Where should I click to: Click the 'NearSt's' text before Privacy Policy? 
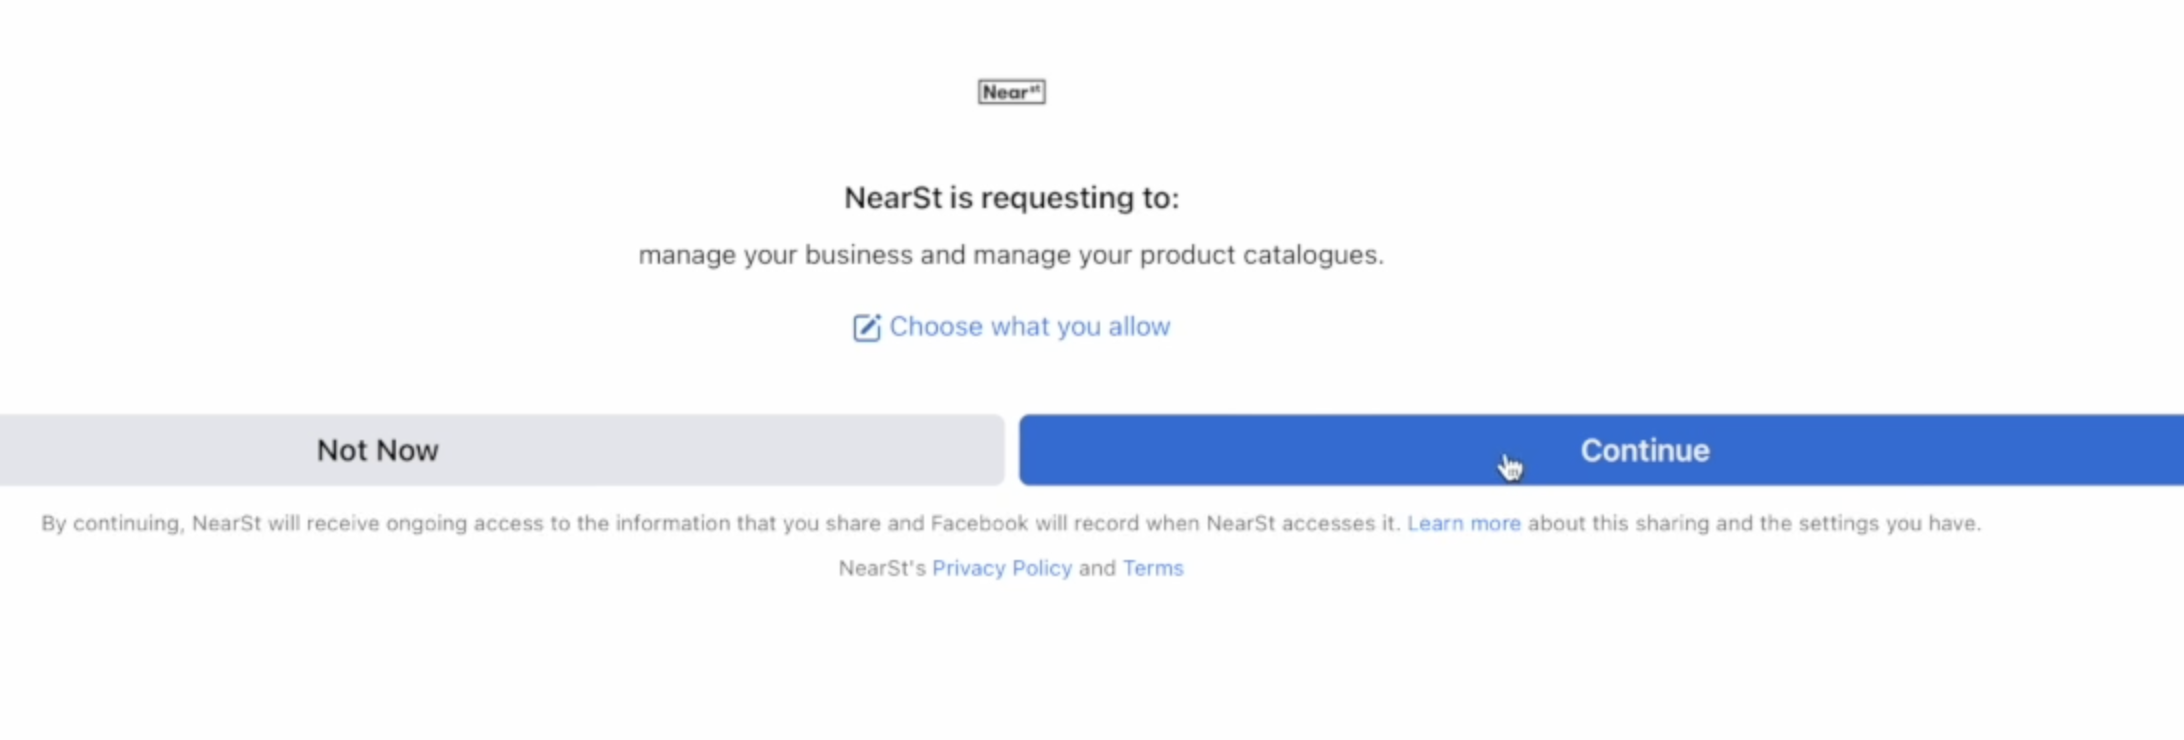pyautogui.click(x=882, y=568)
